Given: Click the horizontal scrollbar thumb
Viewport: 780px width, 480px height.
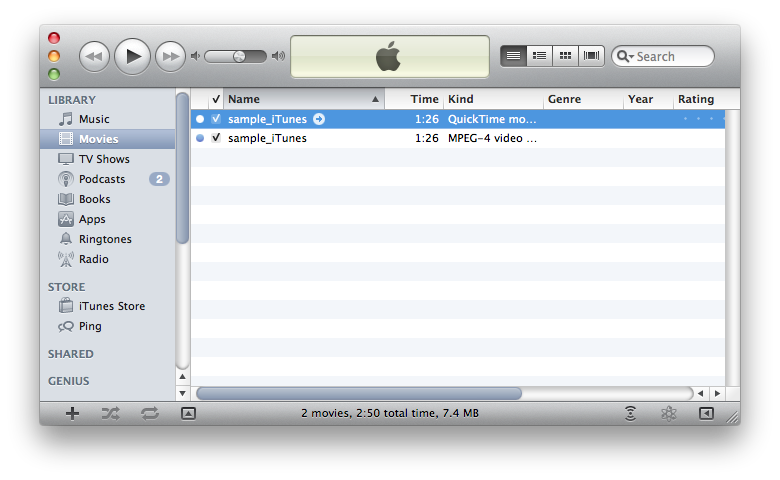Looking at the screenshot, I should (x=359, y=393).
